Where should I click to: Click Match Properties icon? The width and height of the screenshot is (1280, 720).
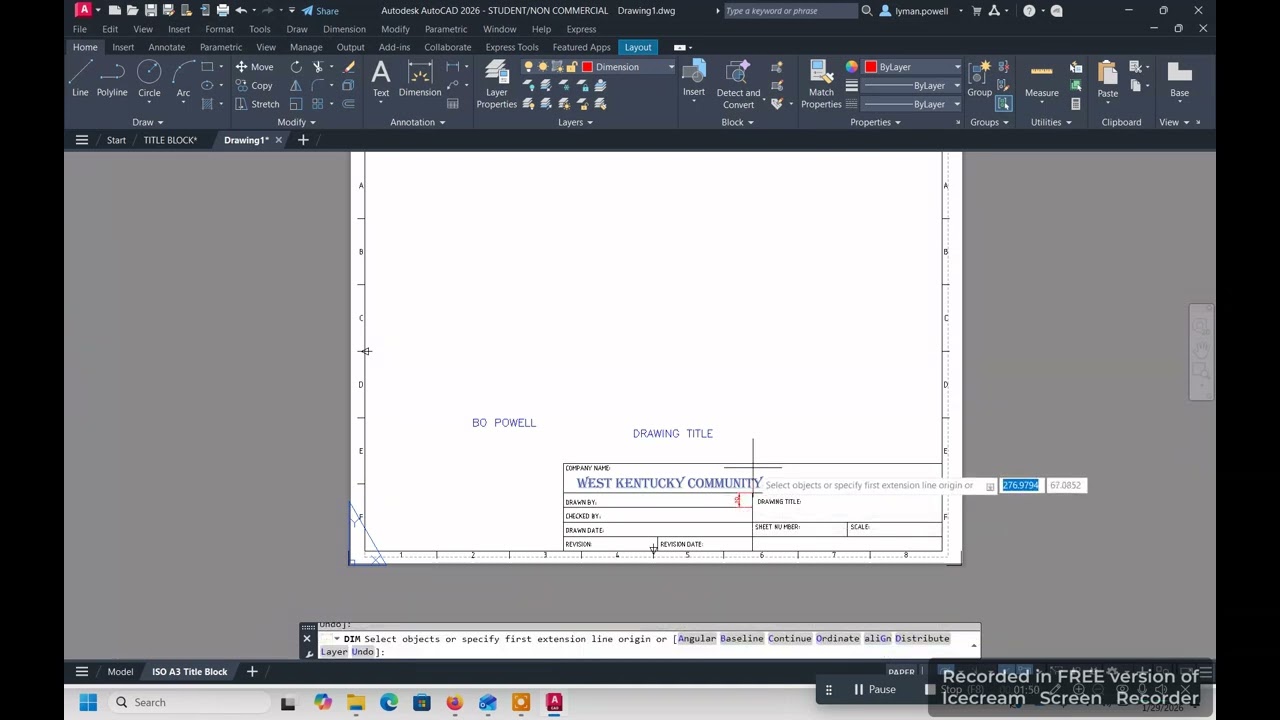click(821, 84)
